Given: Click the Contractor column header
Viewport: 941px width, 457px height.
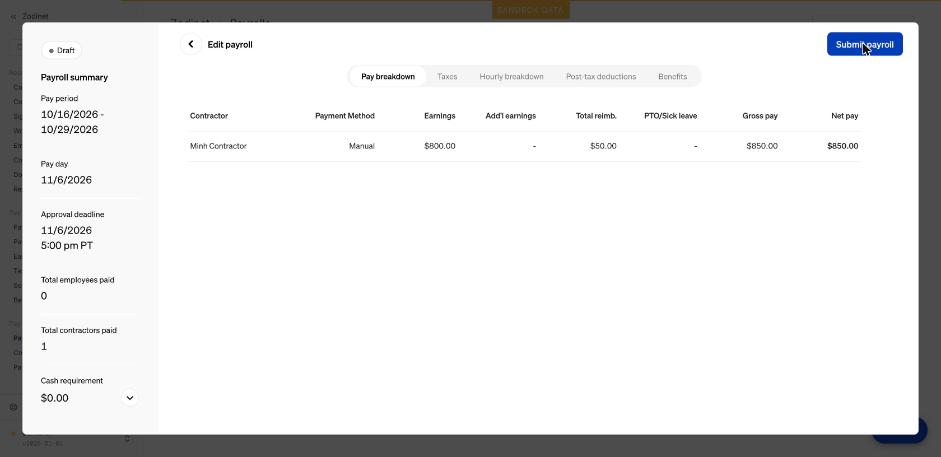Looking at the screenshot, I should point(209,116).
